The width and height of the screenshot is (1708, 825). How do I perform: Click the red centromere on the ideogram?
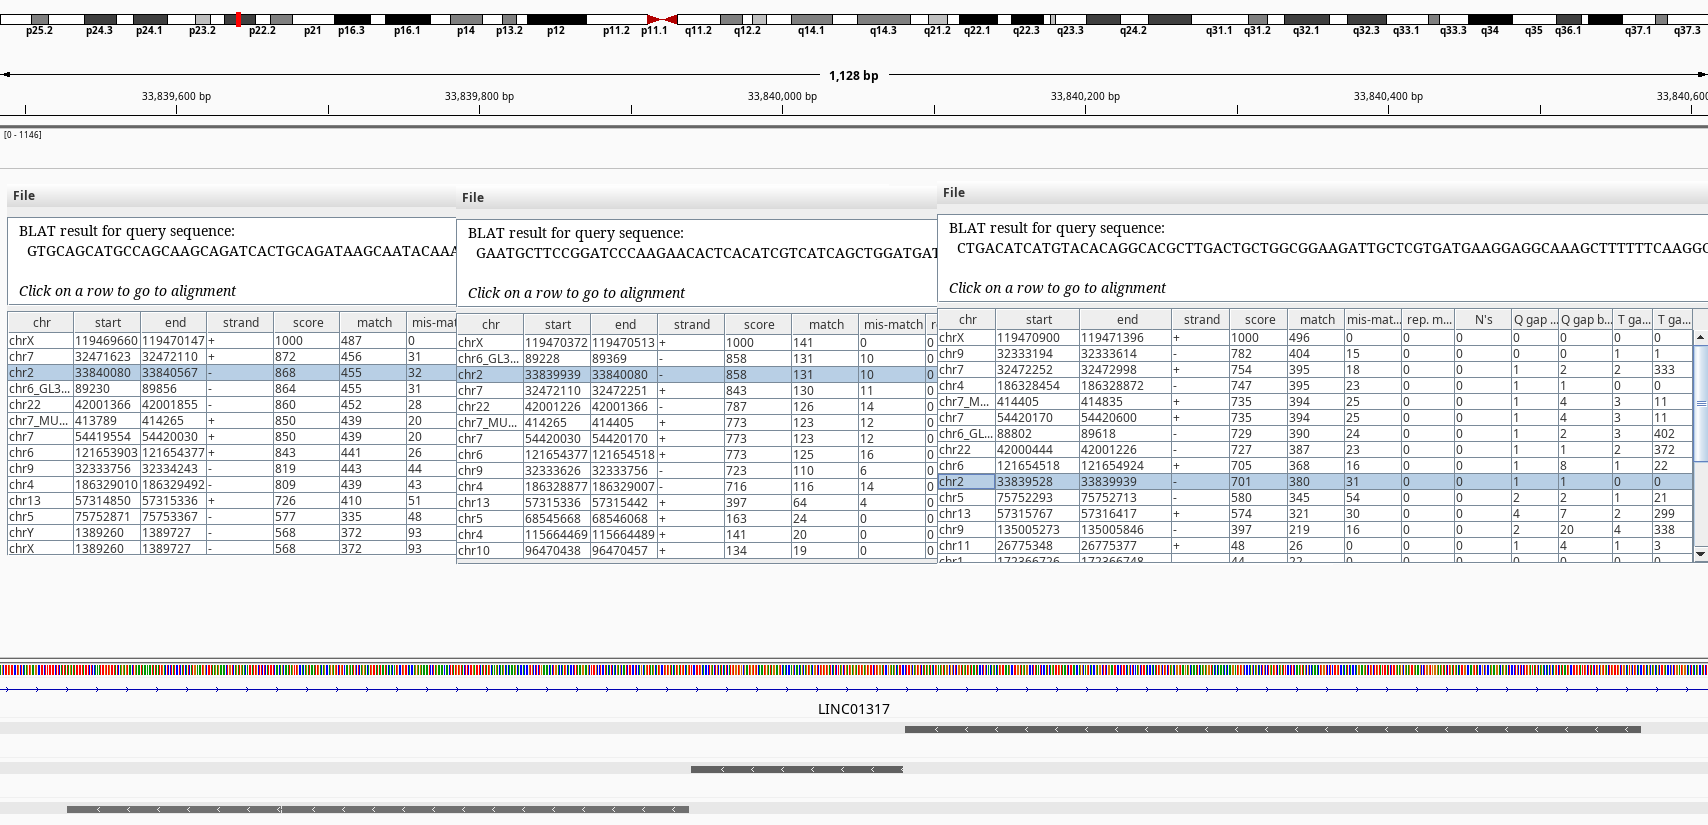(662, 19)
